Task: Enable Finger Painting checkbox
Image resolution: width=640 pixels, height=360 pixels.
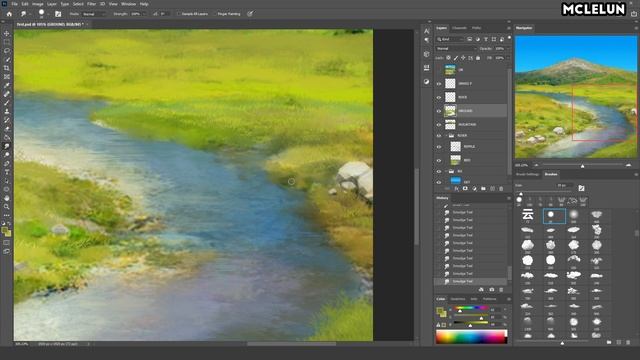Action: click(x=215, y=14)
